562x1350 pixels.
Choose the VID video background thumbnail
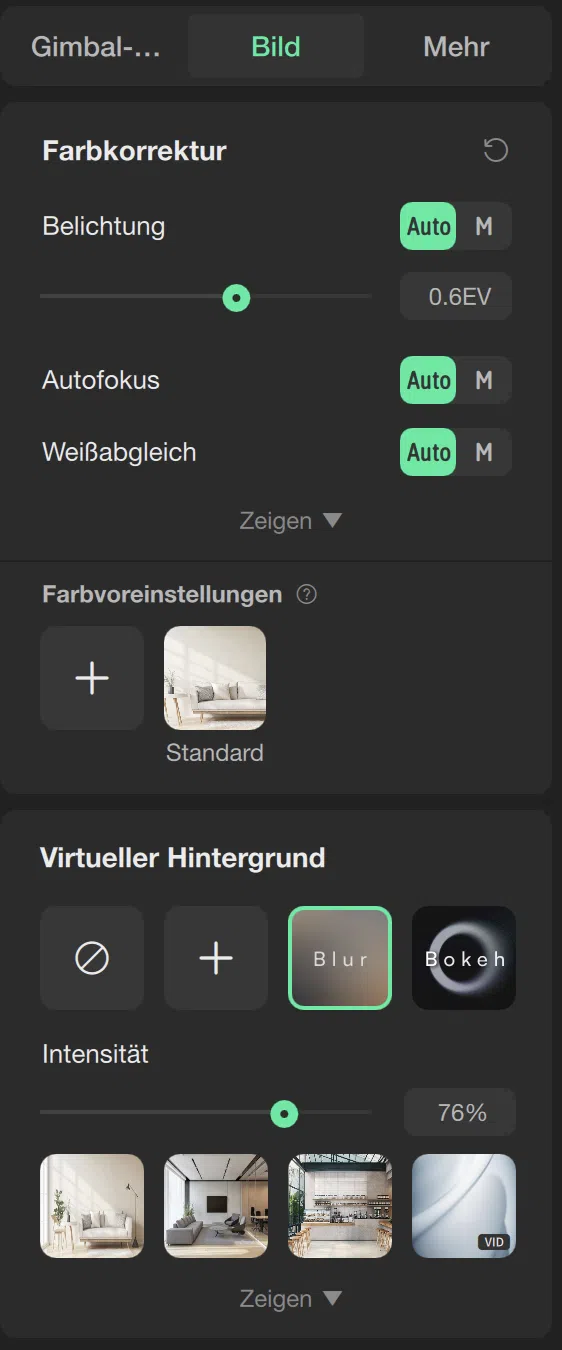coord(464,1206)
